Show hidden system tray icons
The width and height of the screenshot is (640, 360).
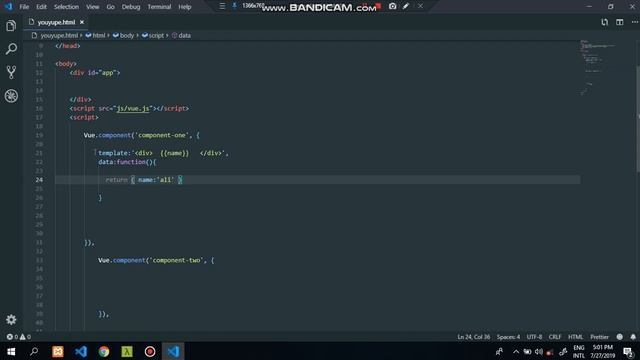516,351
